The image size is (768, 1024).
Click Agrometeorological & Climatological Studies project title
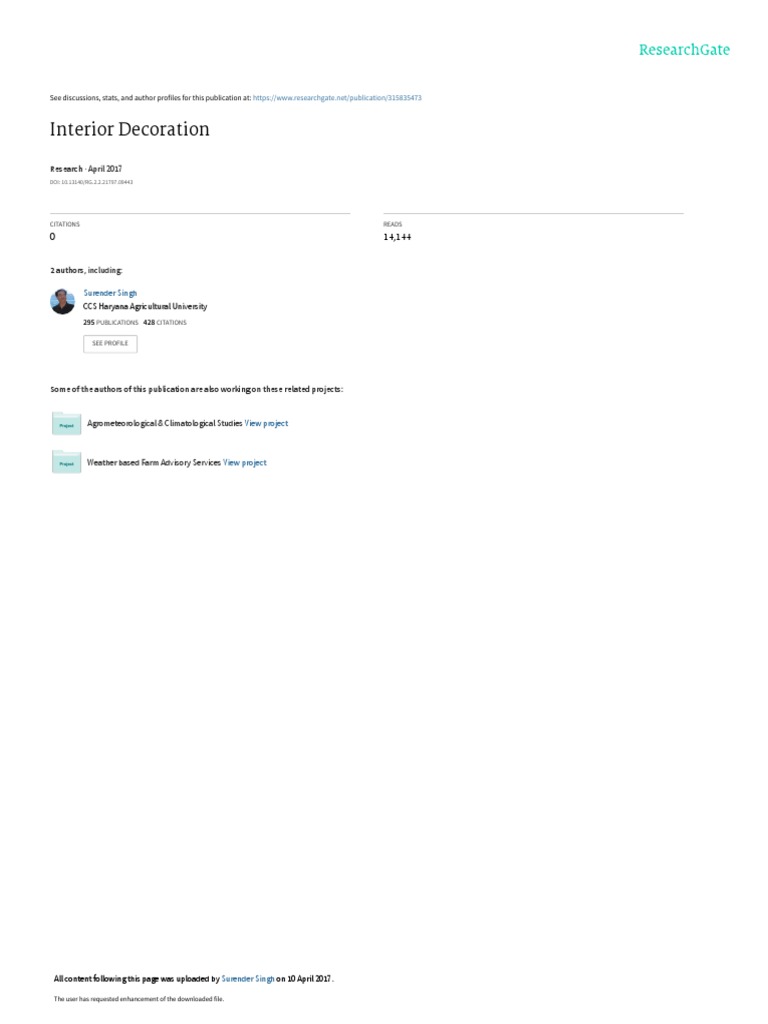[x=165, y=423]
